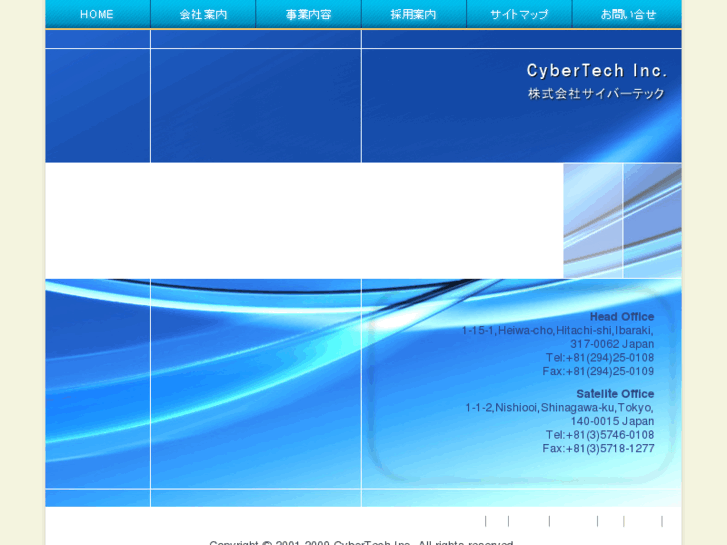Open the 事業内容 navigation tab
727x545 pixels.
308,14
